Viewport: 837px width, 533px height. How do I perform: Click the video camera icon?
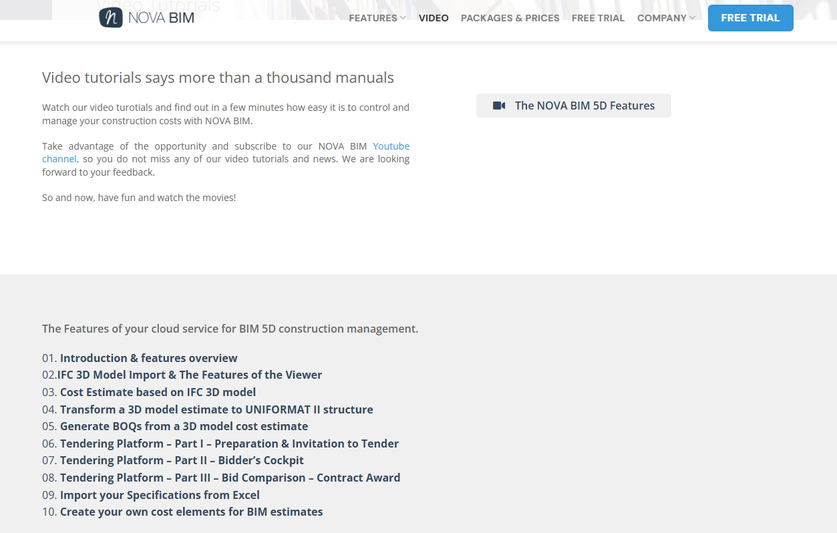[x=499, y=106]
